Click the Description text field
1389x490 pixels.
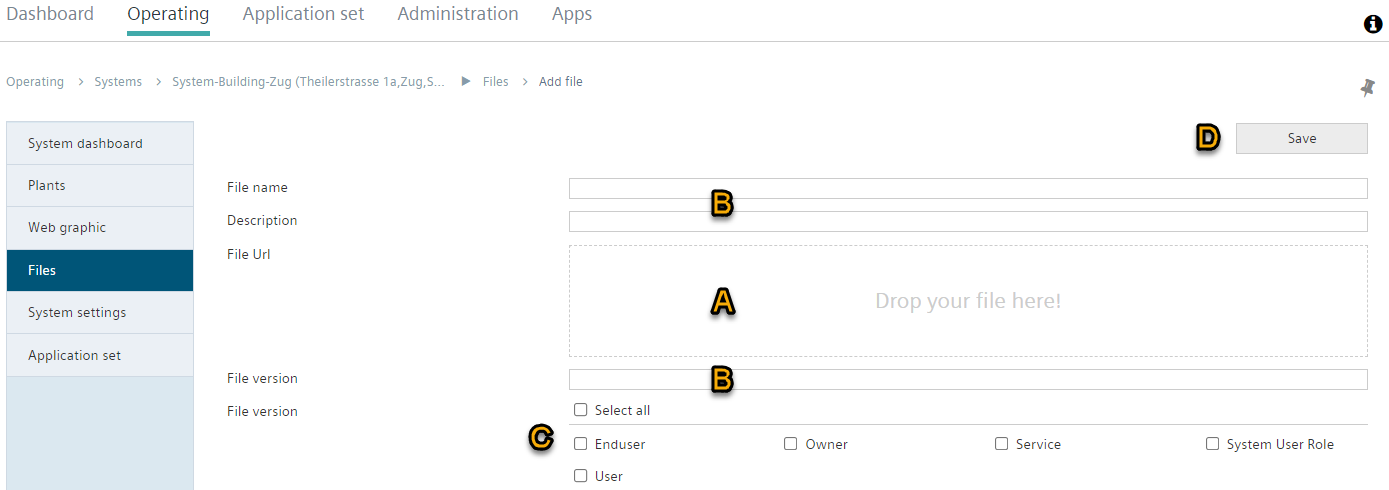[x=968, y=221]
